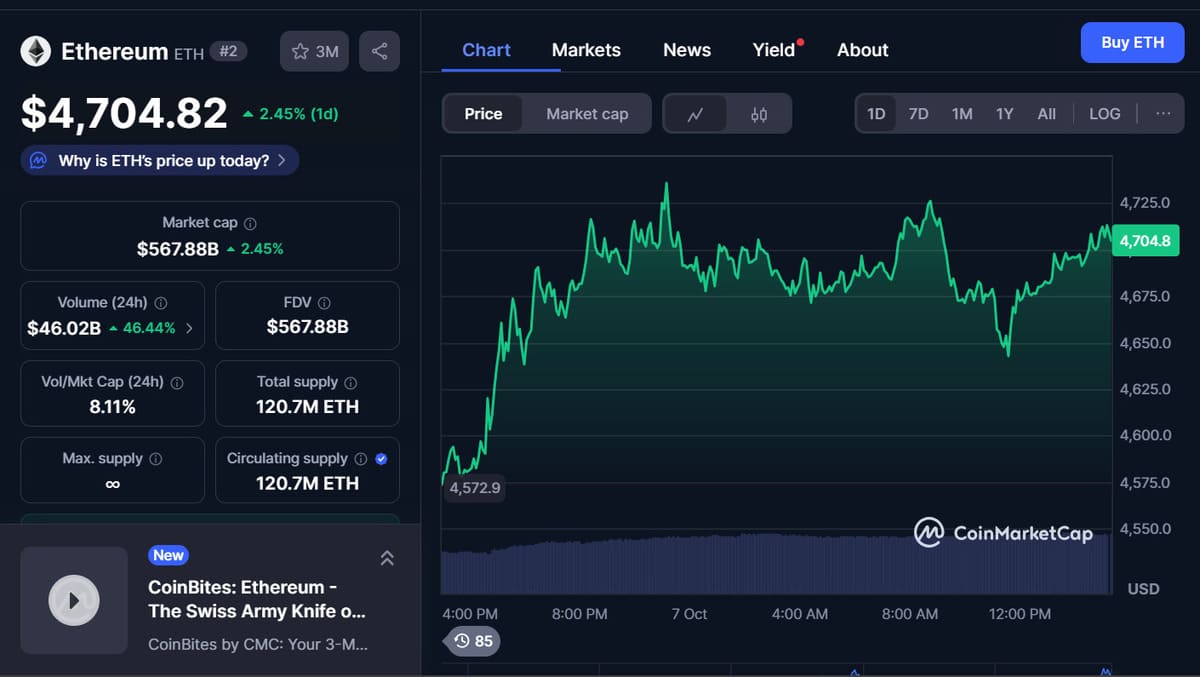The image size is (1200, 677).
Task: Switch to the Yield tab
Action: click(773, 50)
